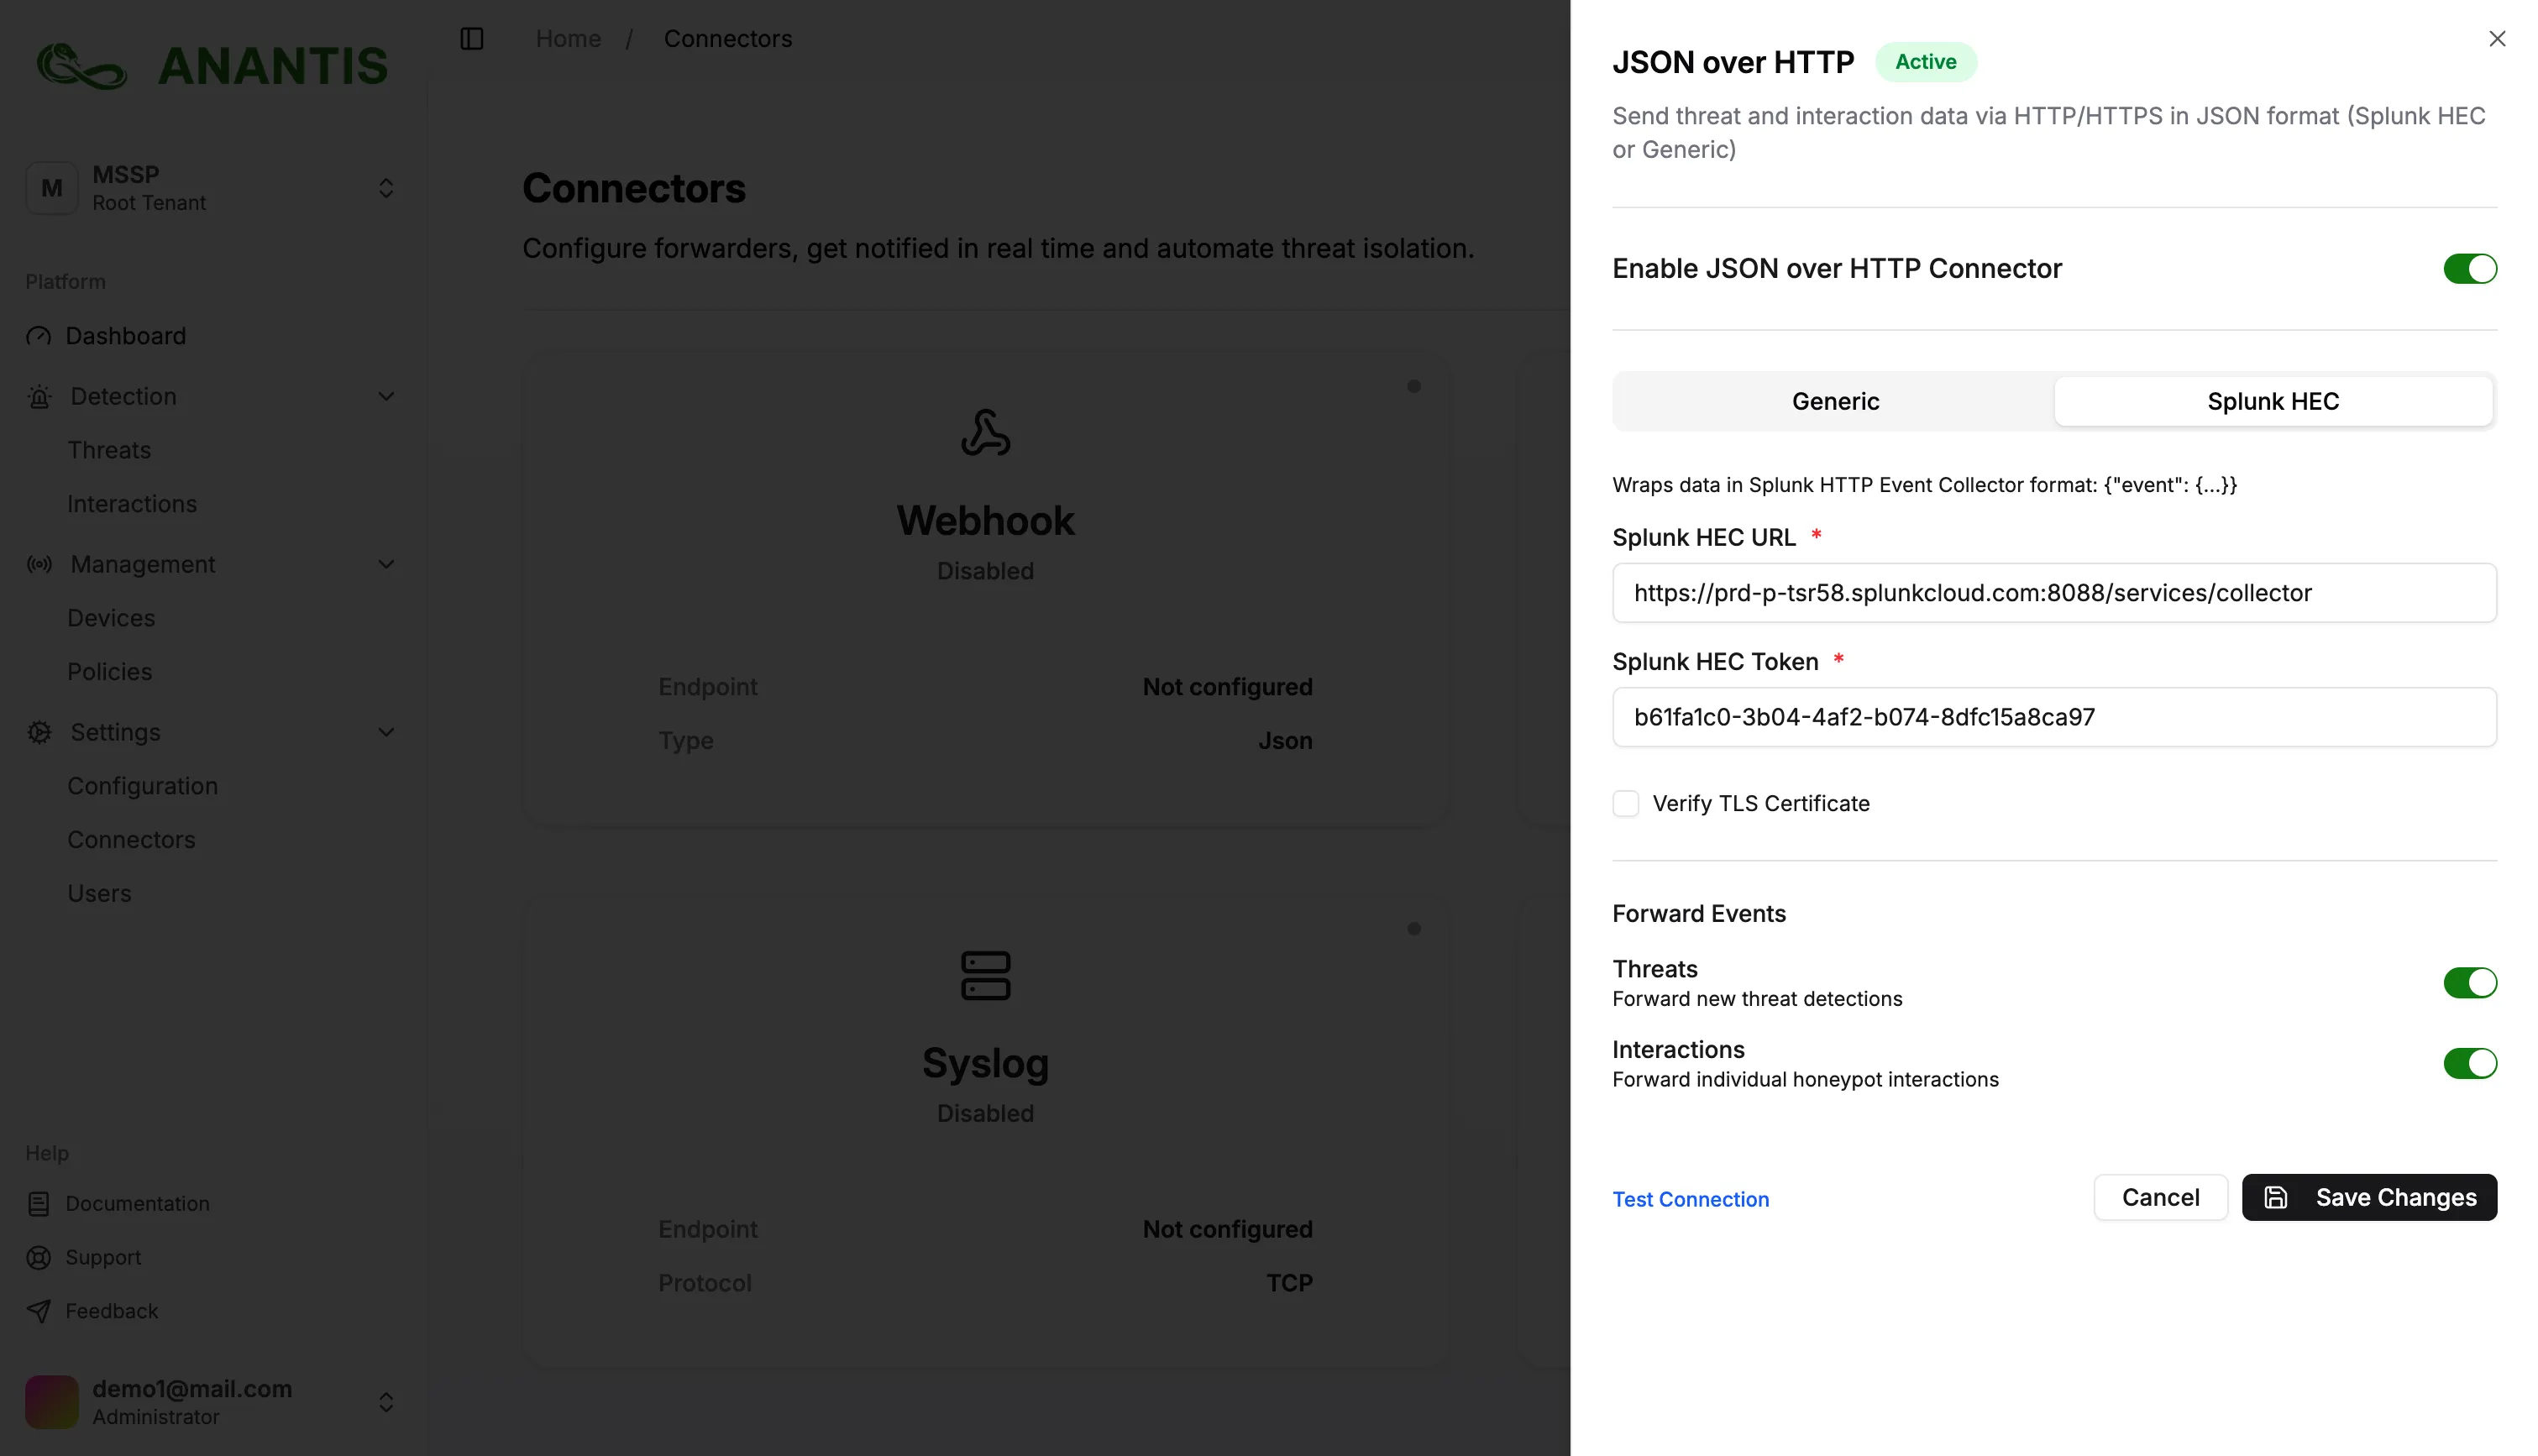The height and width of the screenshot is (1456, 2538).
Task: Disable the JSON over HTTP Connector toggle
Action: pos(2469,269)
